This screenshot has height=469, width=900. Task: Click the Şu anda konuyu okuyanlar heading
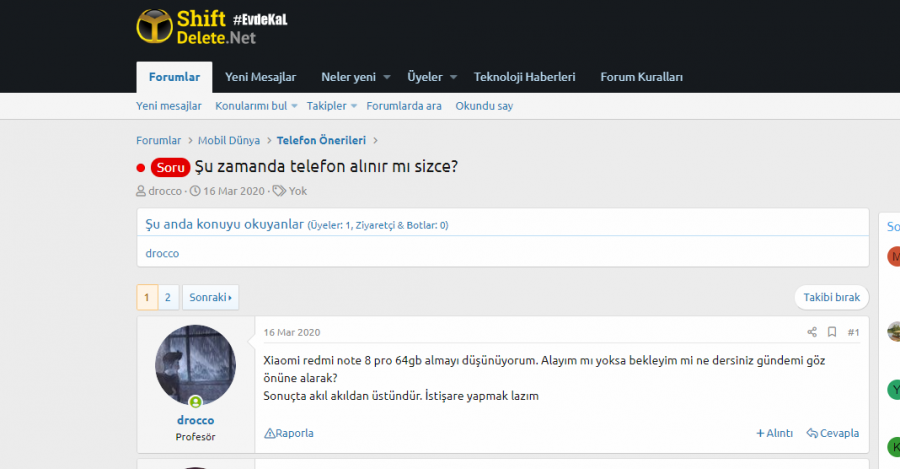coord(224,224)
